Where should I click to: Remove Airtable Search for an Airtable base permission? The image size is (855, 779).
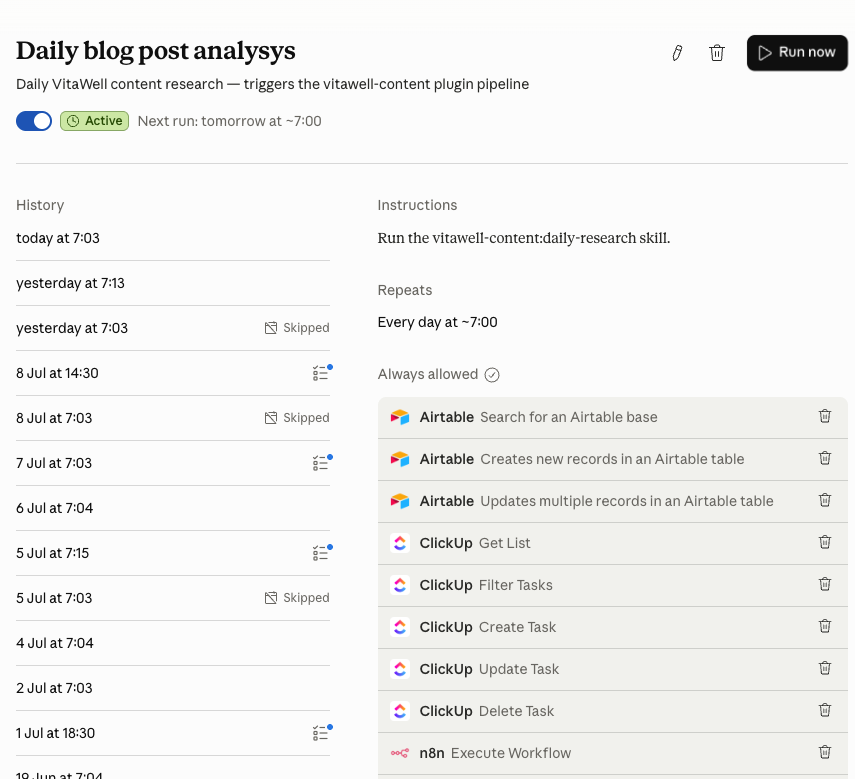tap(824, 416)
